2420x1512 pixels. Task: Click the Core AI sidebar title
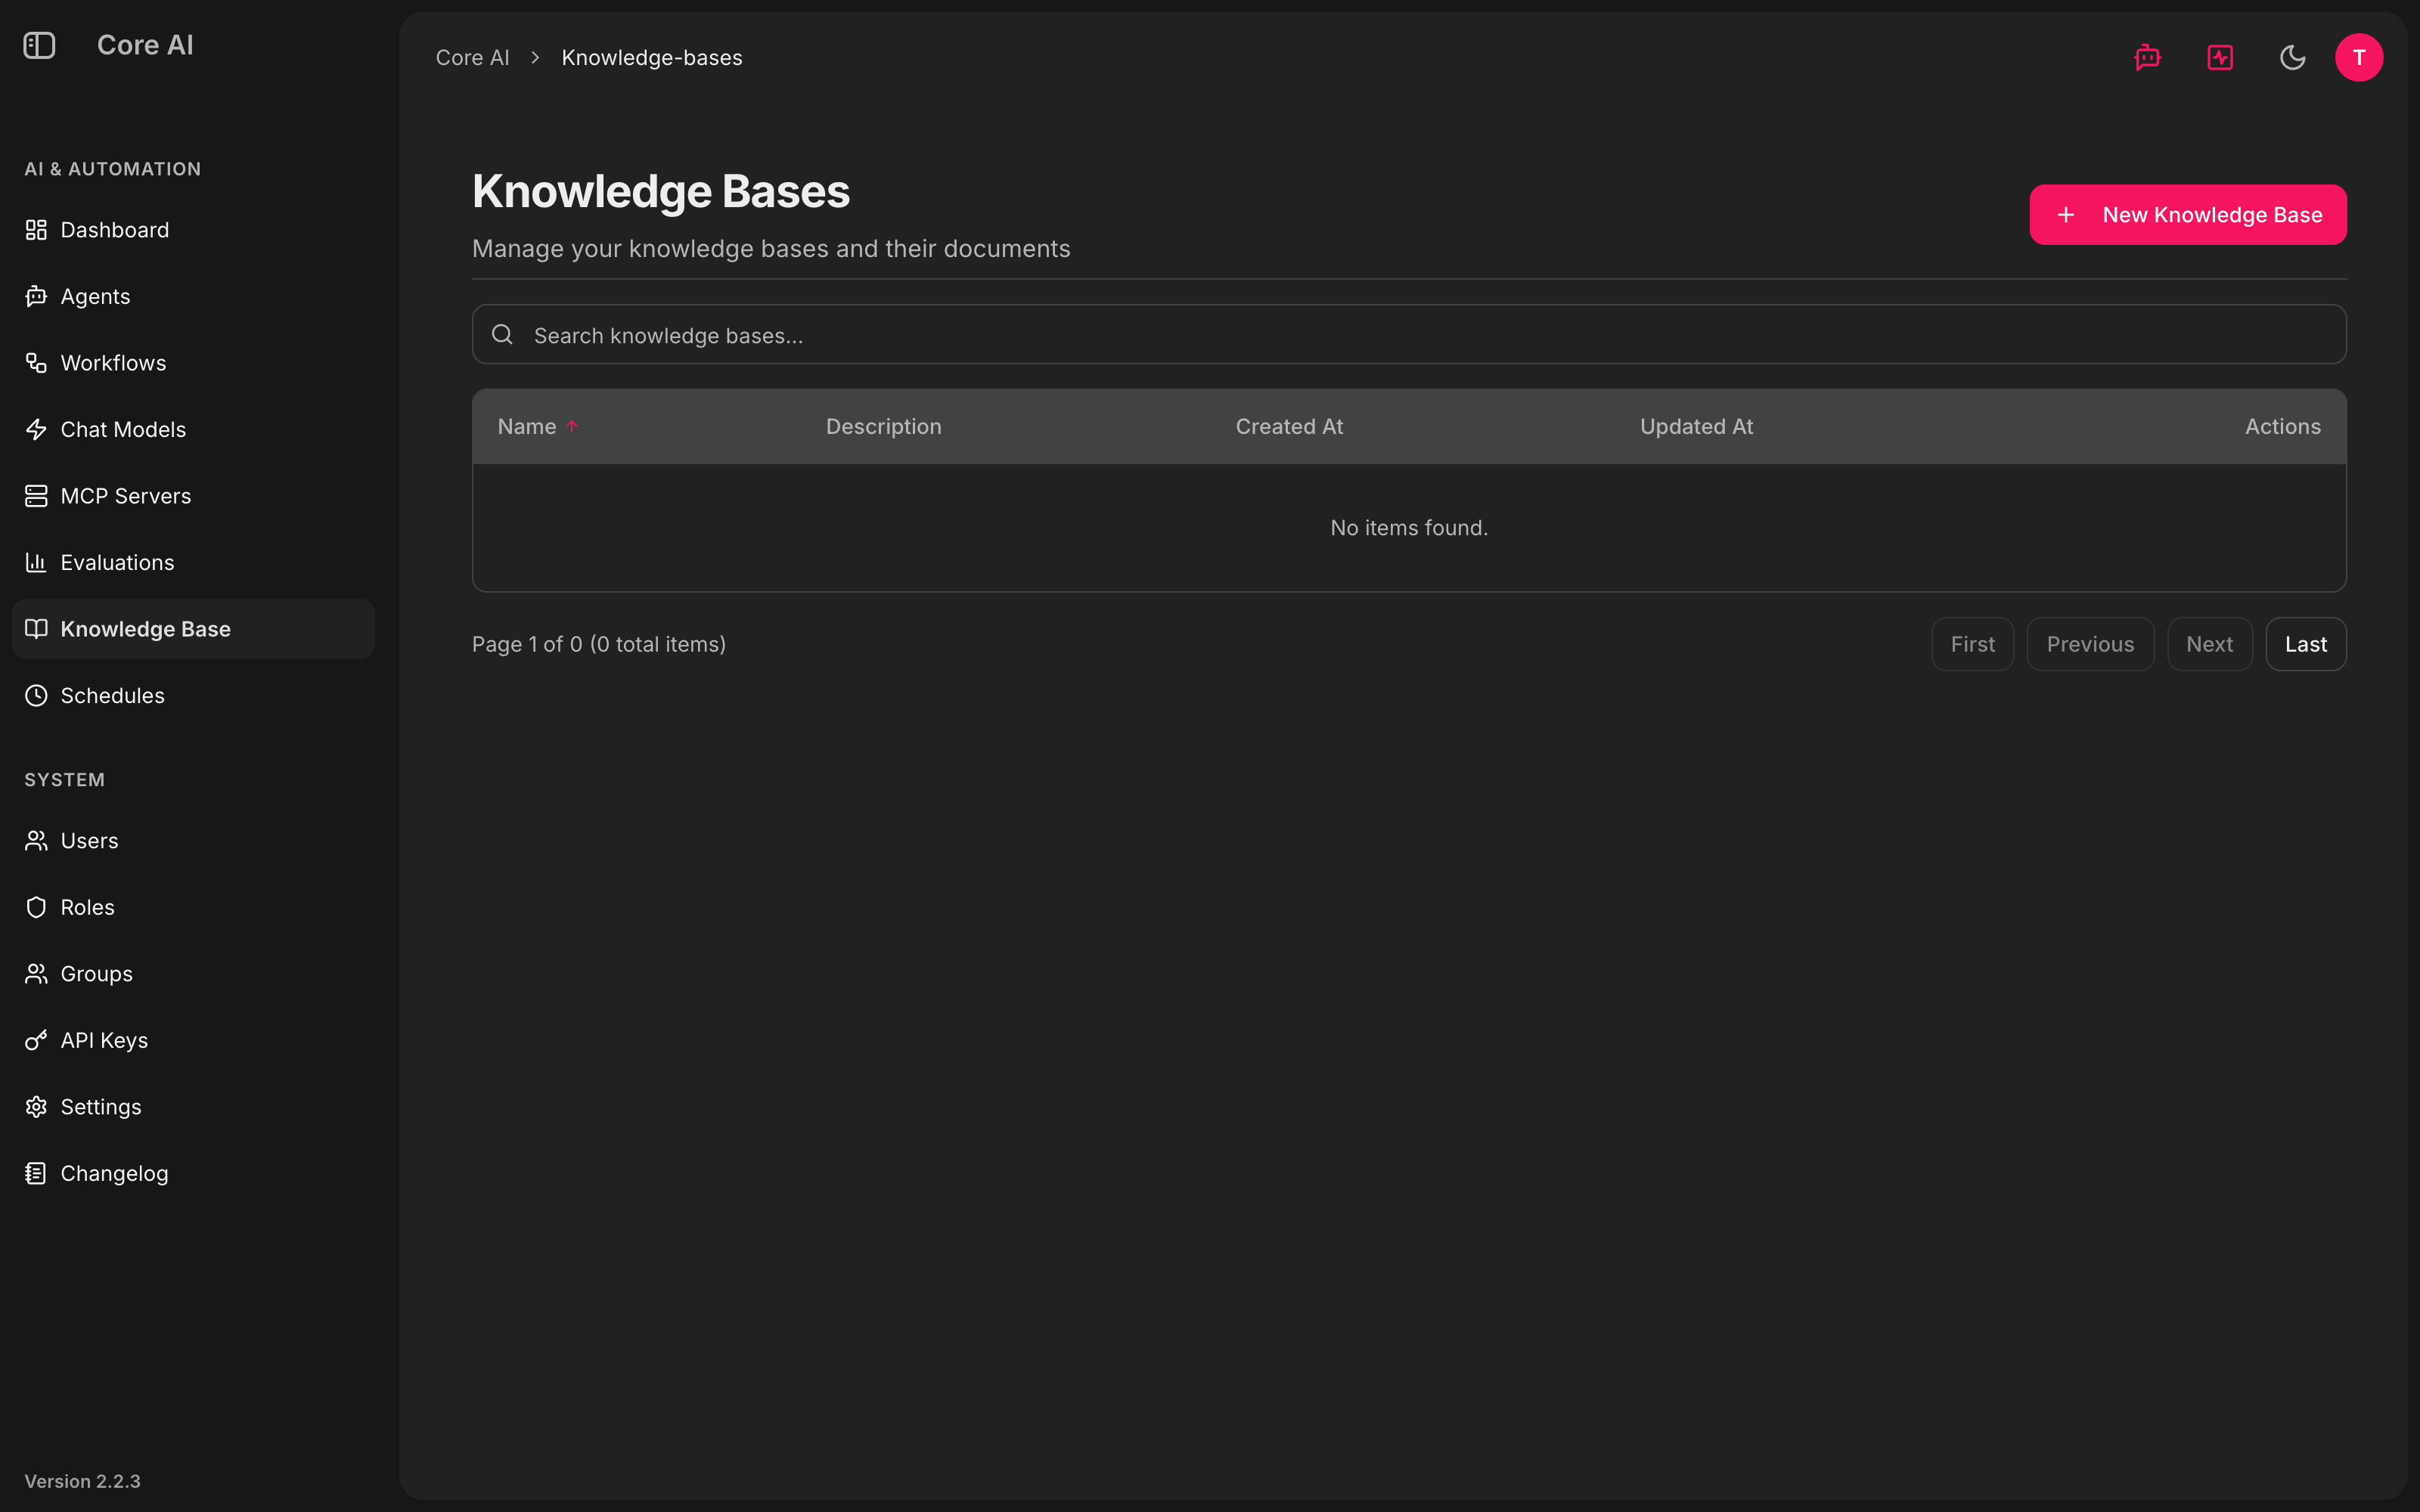click(x=145, y=45)
